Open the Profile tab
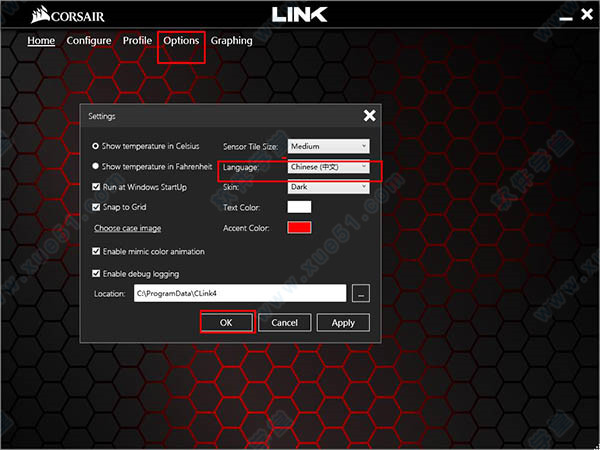 [x=137, y=41]
